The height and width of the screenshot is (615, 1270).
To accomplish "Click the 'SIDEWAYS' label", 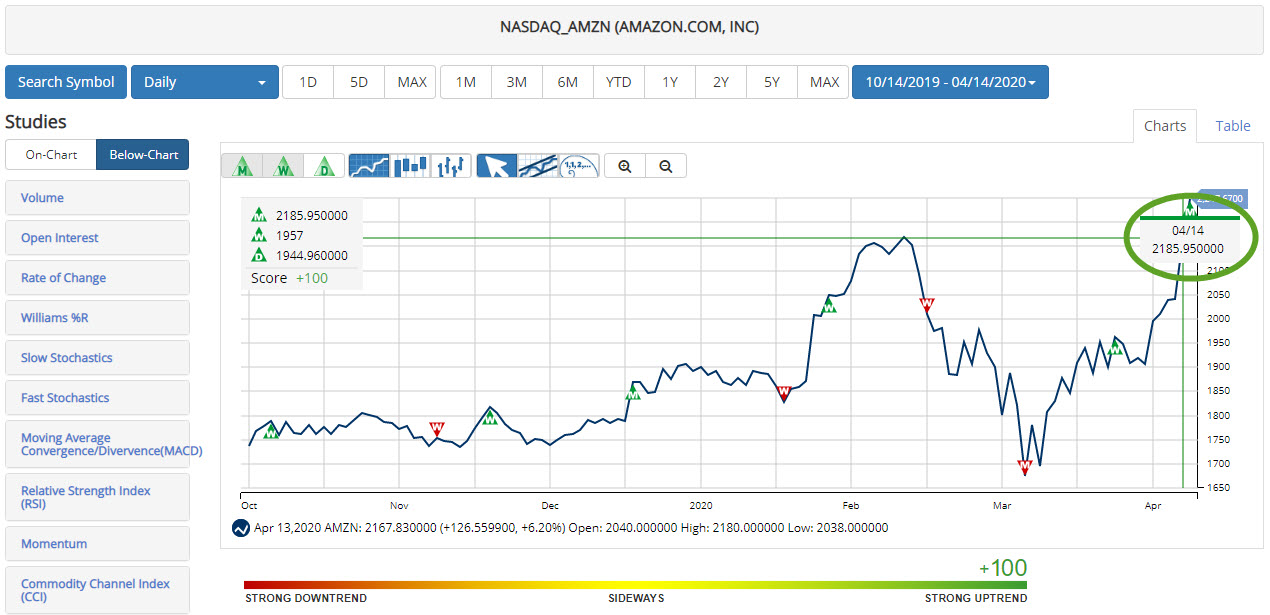I will tap(636, 599).
